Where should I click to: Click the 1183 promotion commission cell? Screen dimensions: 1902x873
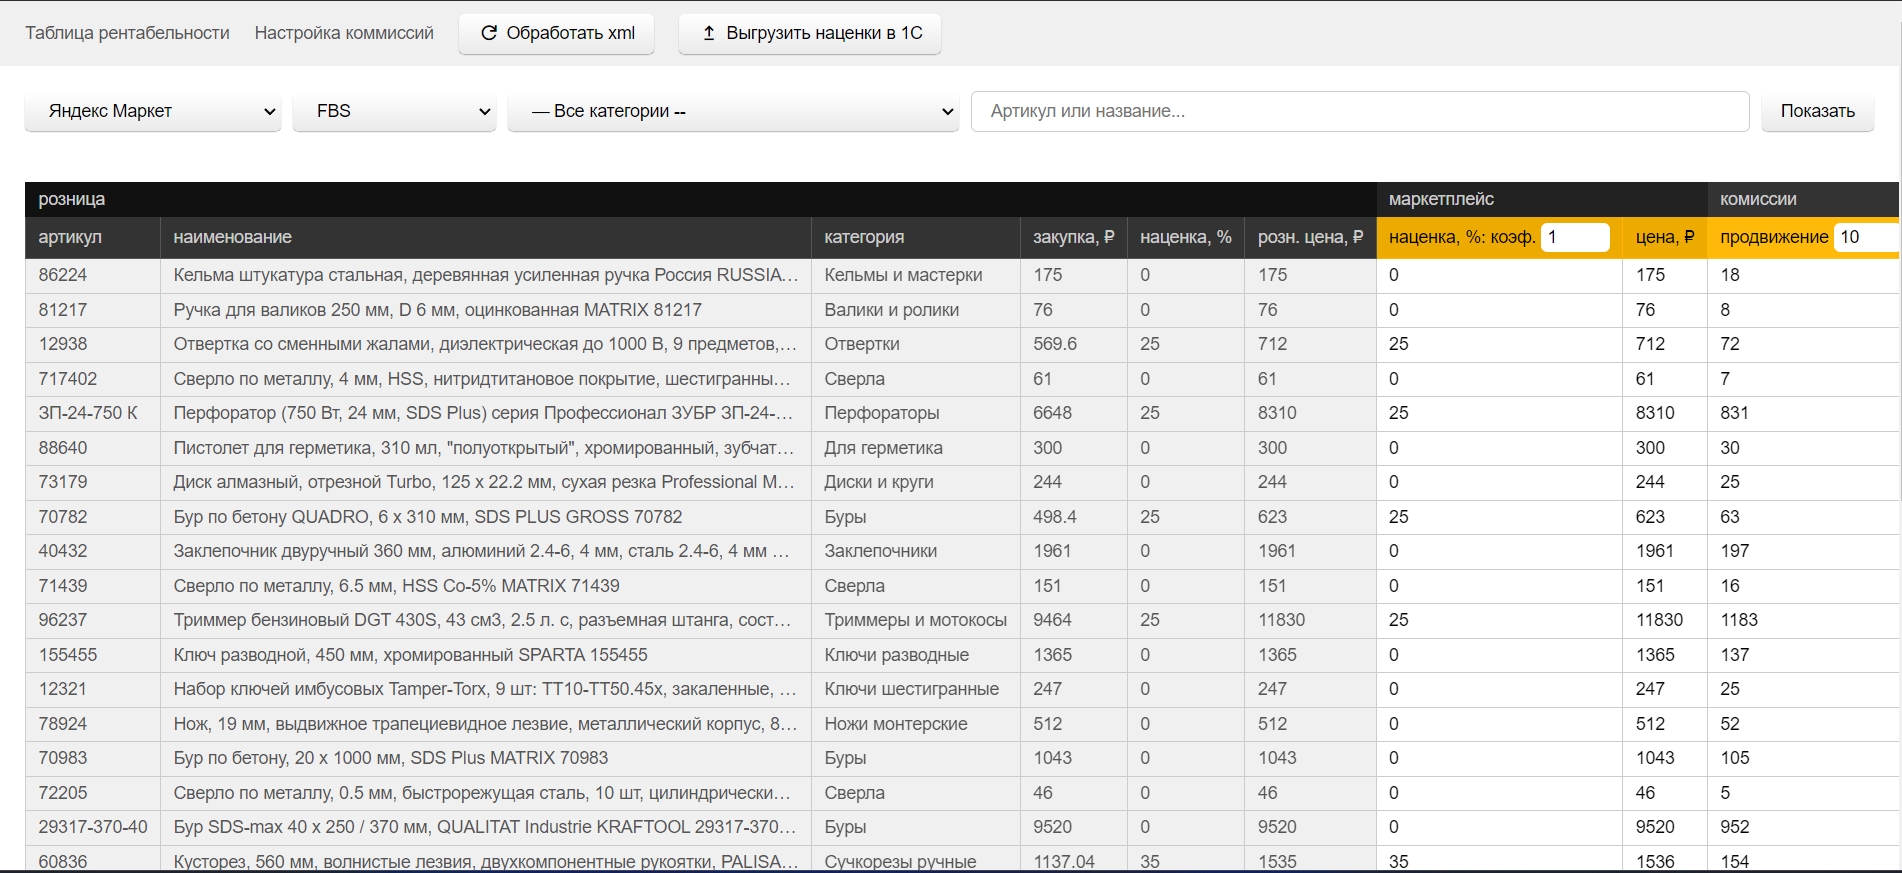click(x=1803, y=620)
